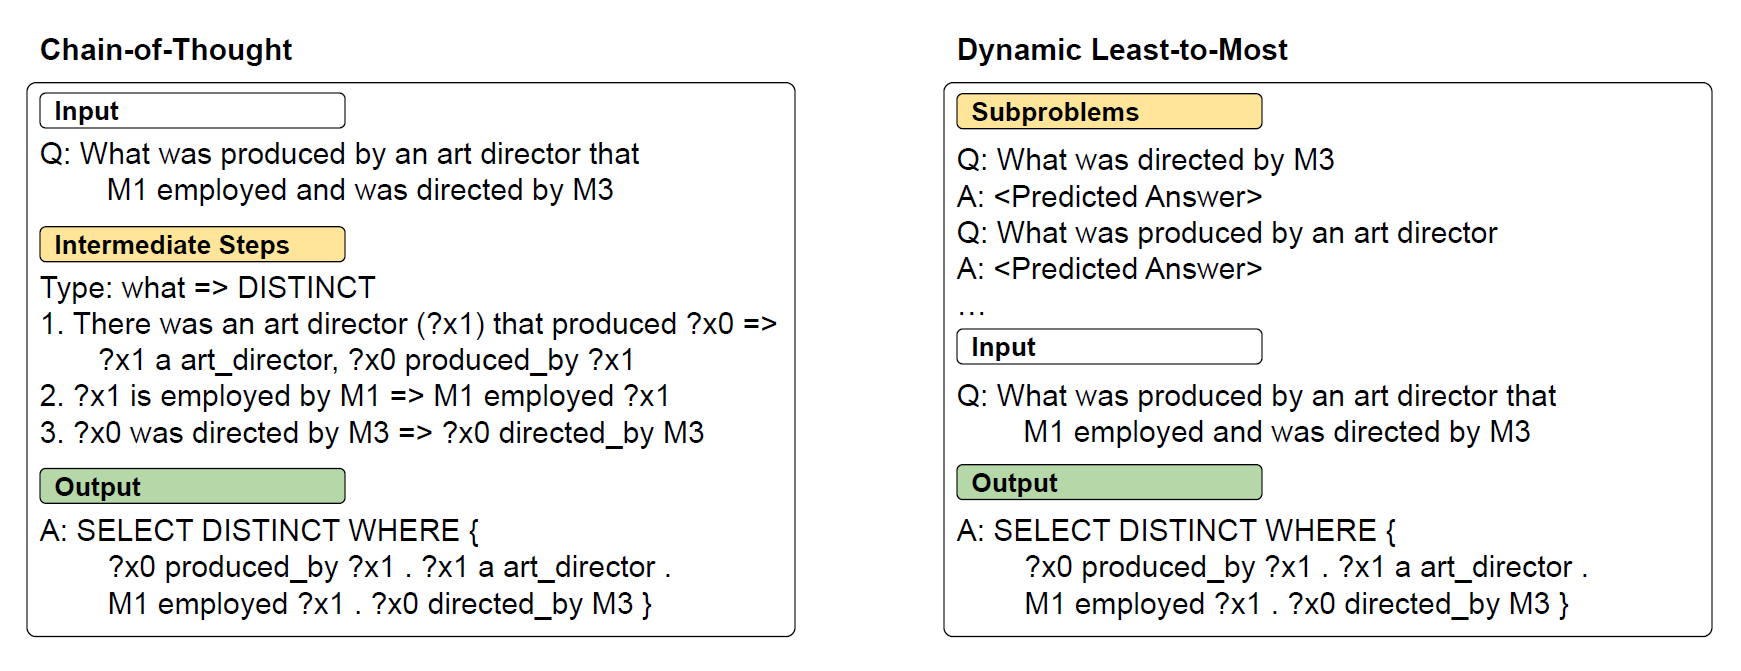Click the first '<Predicted Answer>' text

(1128, 196)
